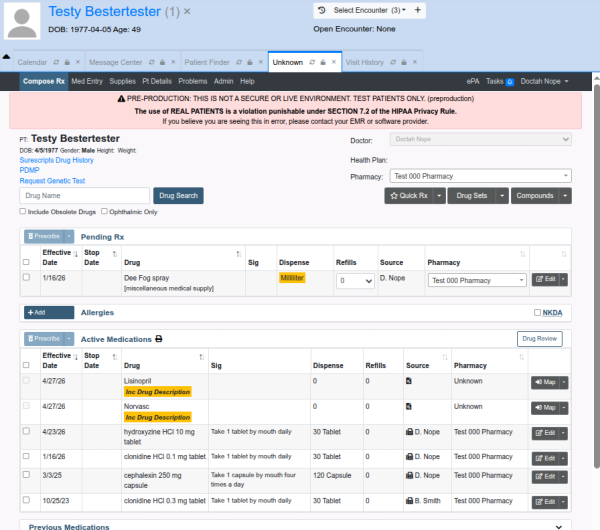
Task: Click the source icon in the Norvasc row
Action: (408, 407)
